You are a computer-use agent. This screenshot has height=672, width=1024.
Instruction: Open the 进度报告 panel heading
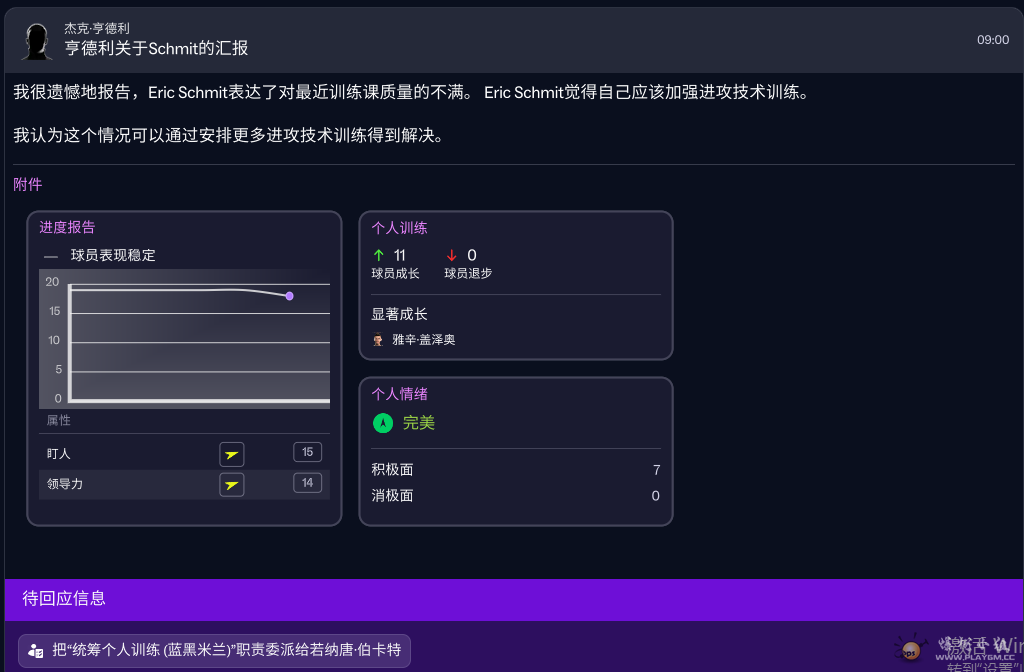pyautogui.click(x=67, y=227)
